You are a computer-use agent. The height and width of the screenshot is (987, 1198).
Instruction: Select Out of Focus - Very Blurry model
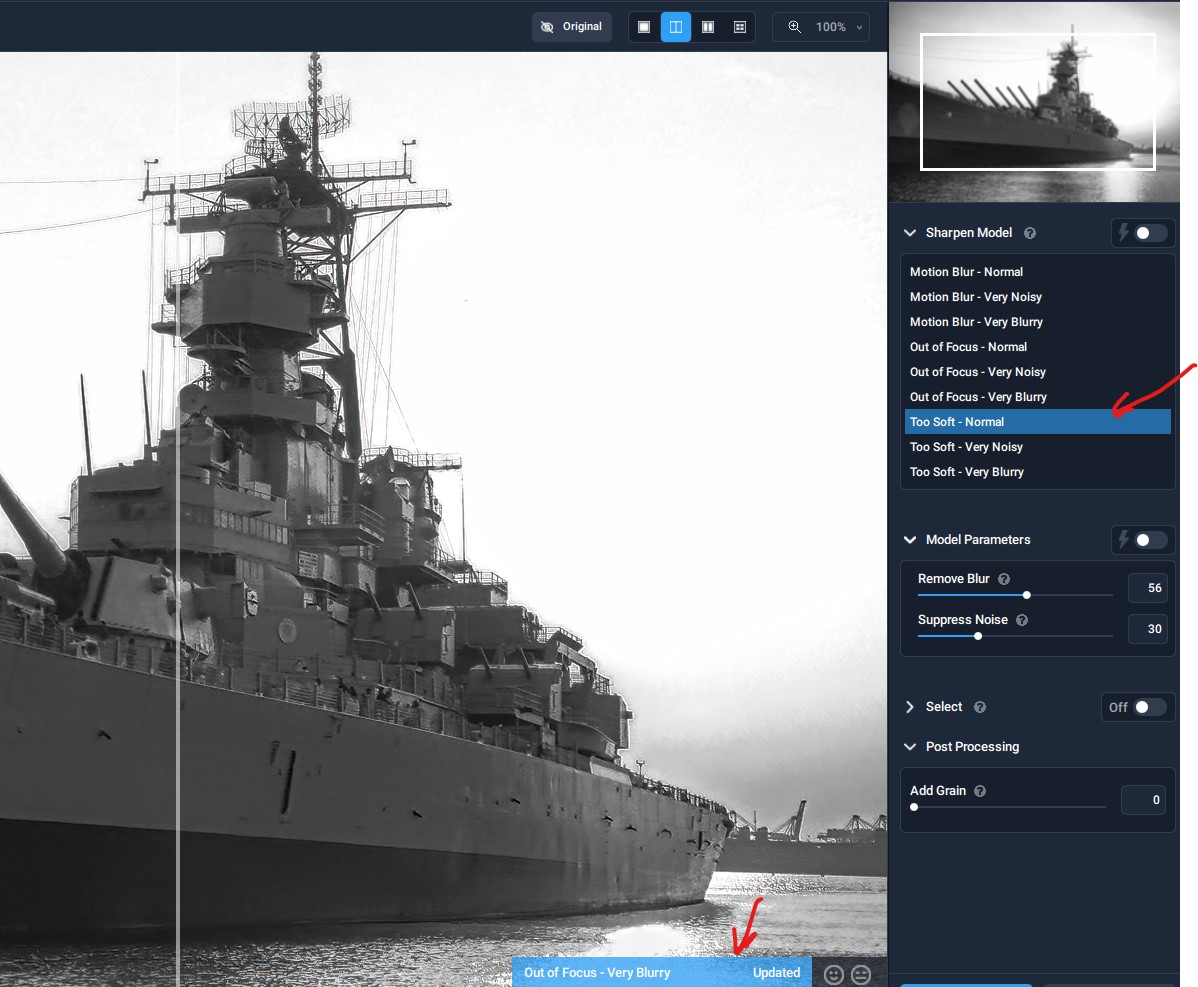[x=978, y=397]
